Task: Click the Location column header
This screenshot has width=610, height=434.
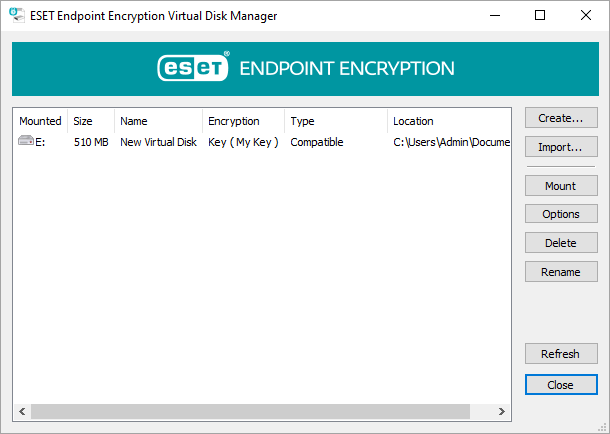Action: 449,121
